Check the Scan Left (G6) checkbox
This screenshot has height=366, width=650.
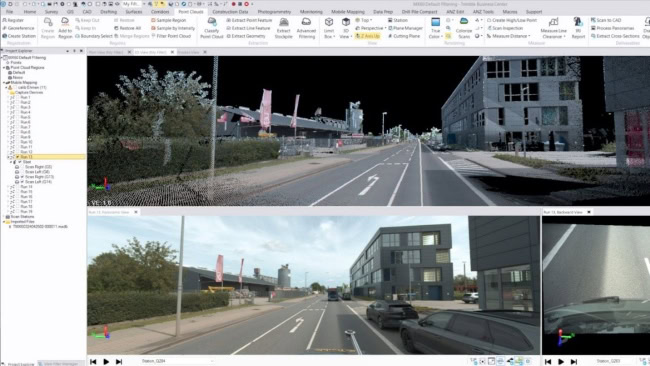click(x=22, y=172)
